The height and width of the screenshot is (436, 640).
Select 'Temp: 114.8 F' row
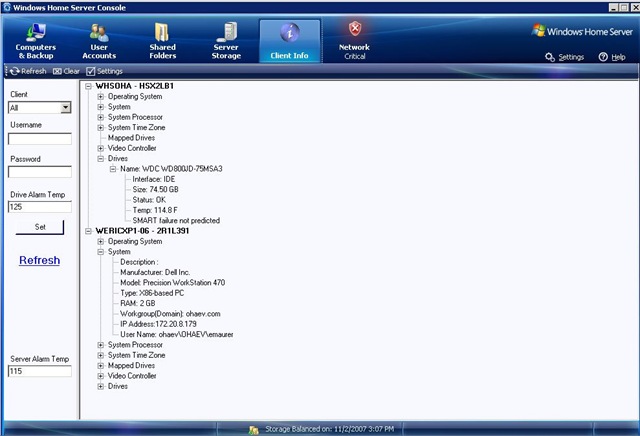pos(155,210)
